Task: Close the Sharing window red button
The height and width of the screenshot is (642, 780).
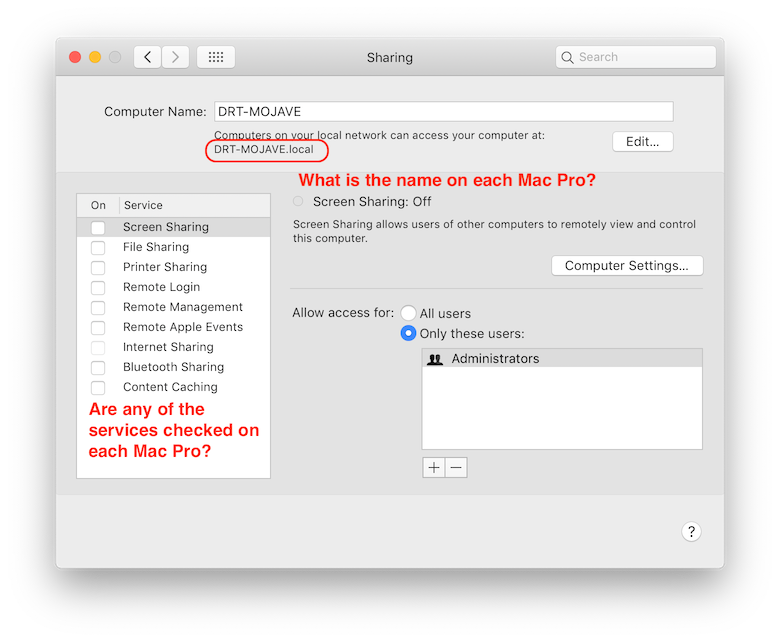Action: 75,57
